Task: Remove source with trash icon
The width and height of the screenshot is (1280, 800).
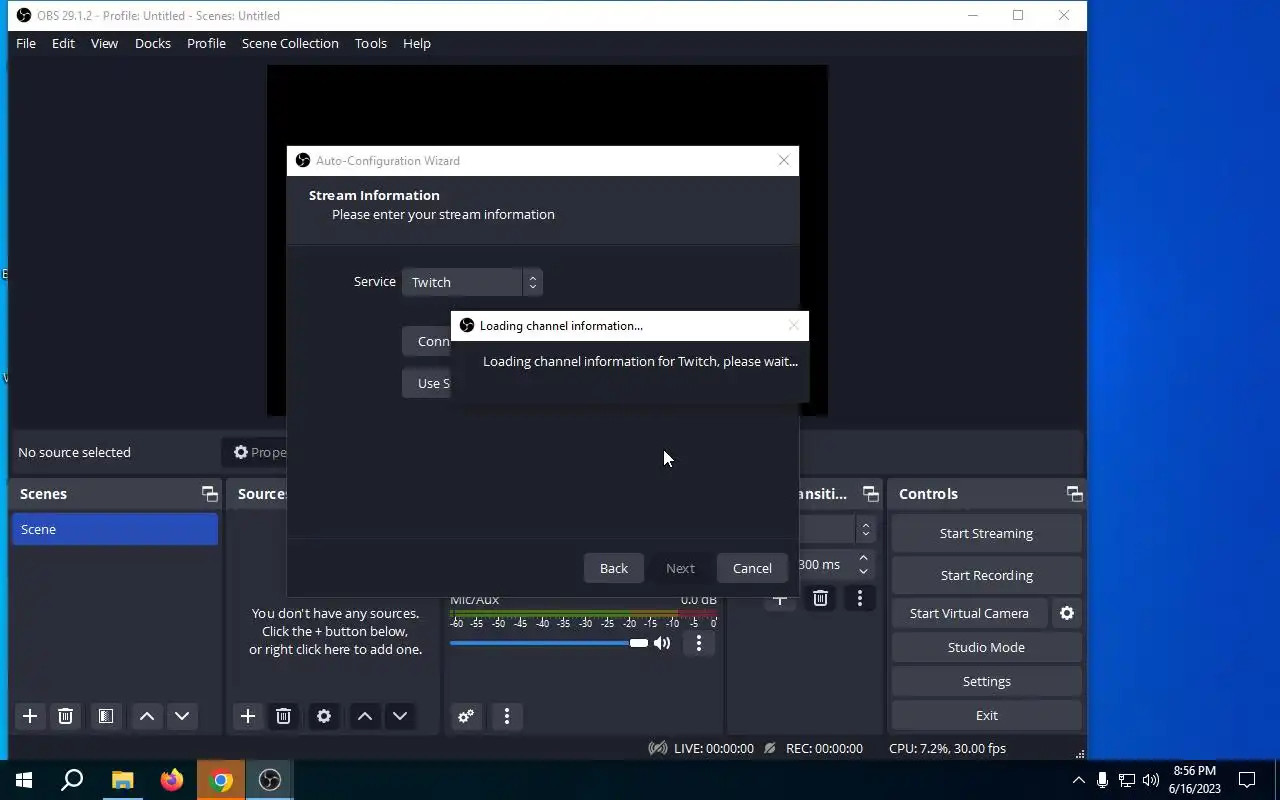Action: coord(283,716)
